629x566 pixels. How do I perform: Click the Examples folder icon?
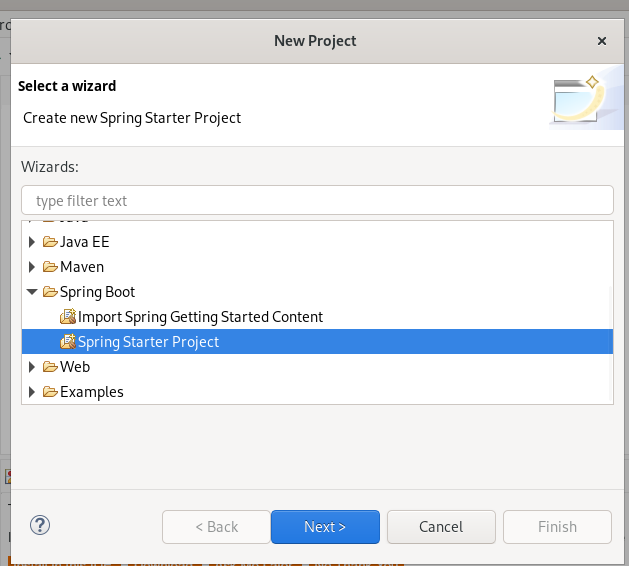point(50,392)
